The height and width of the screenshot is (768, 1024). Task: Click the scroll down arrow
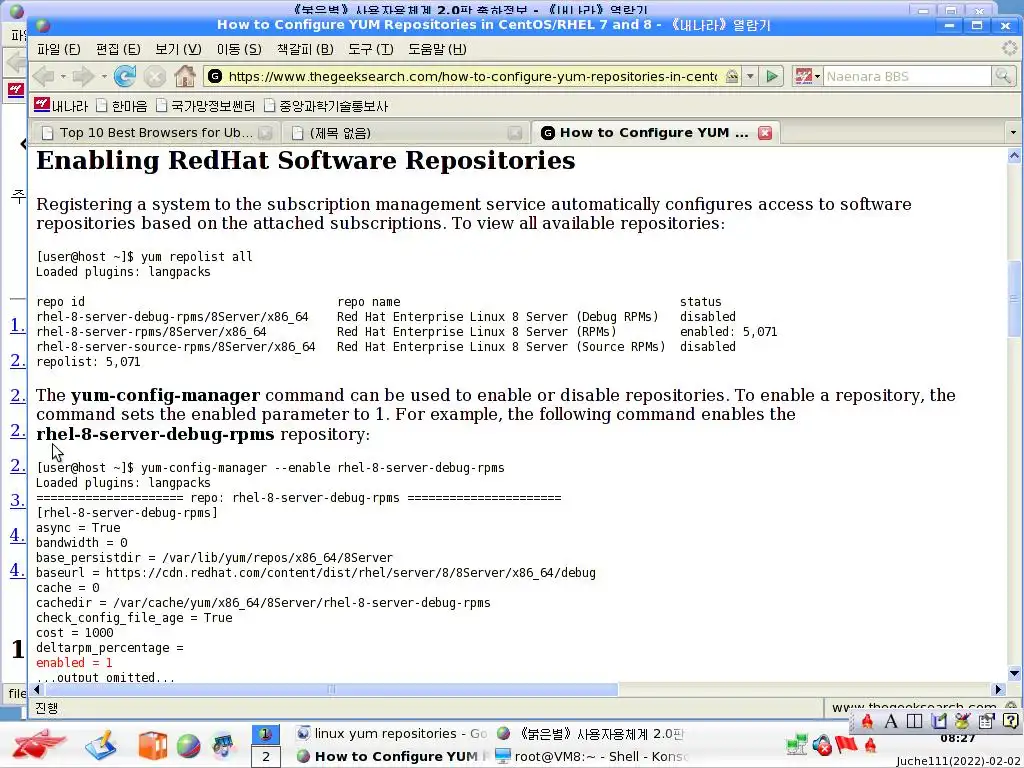pos(1014,674)
